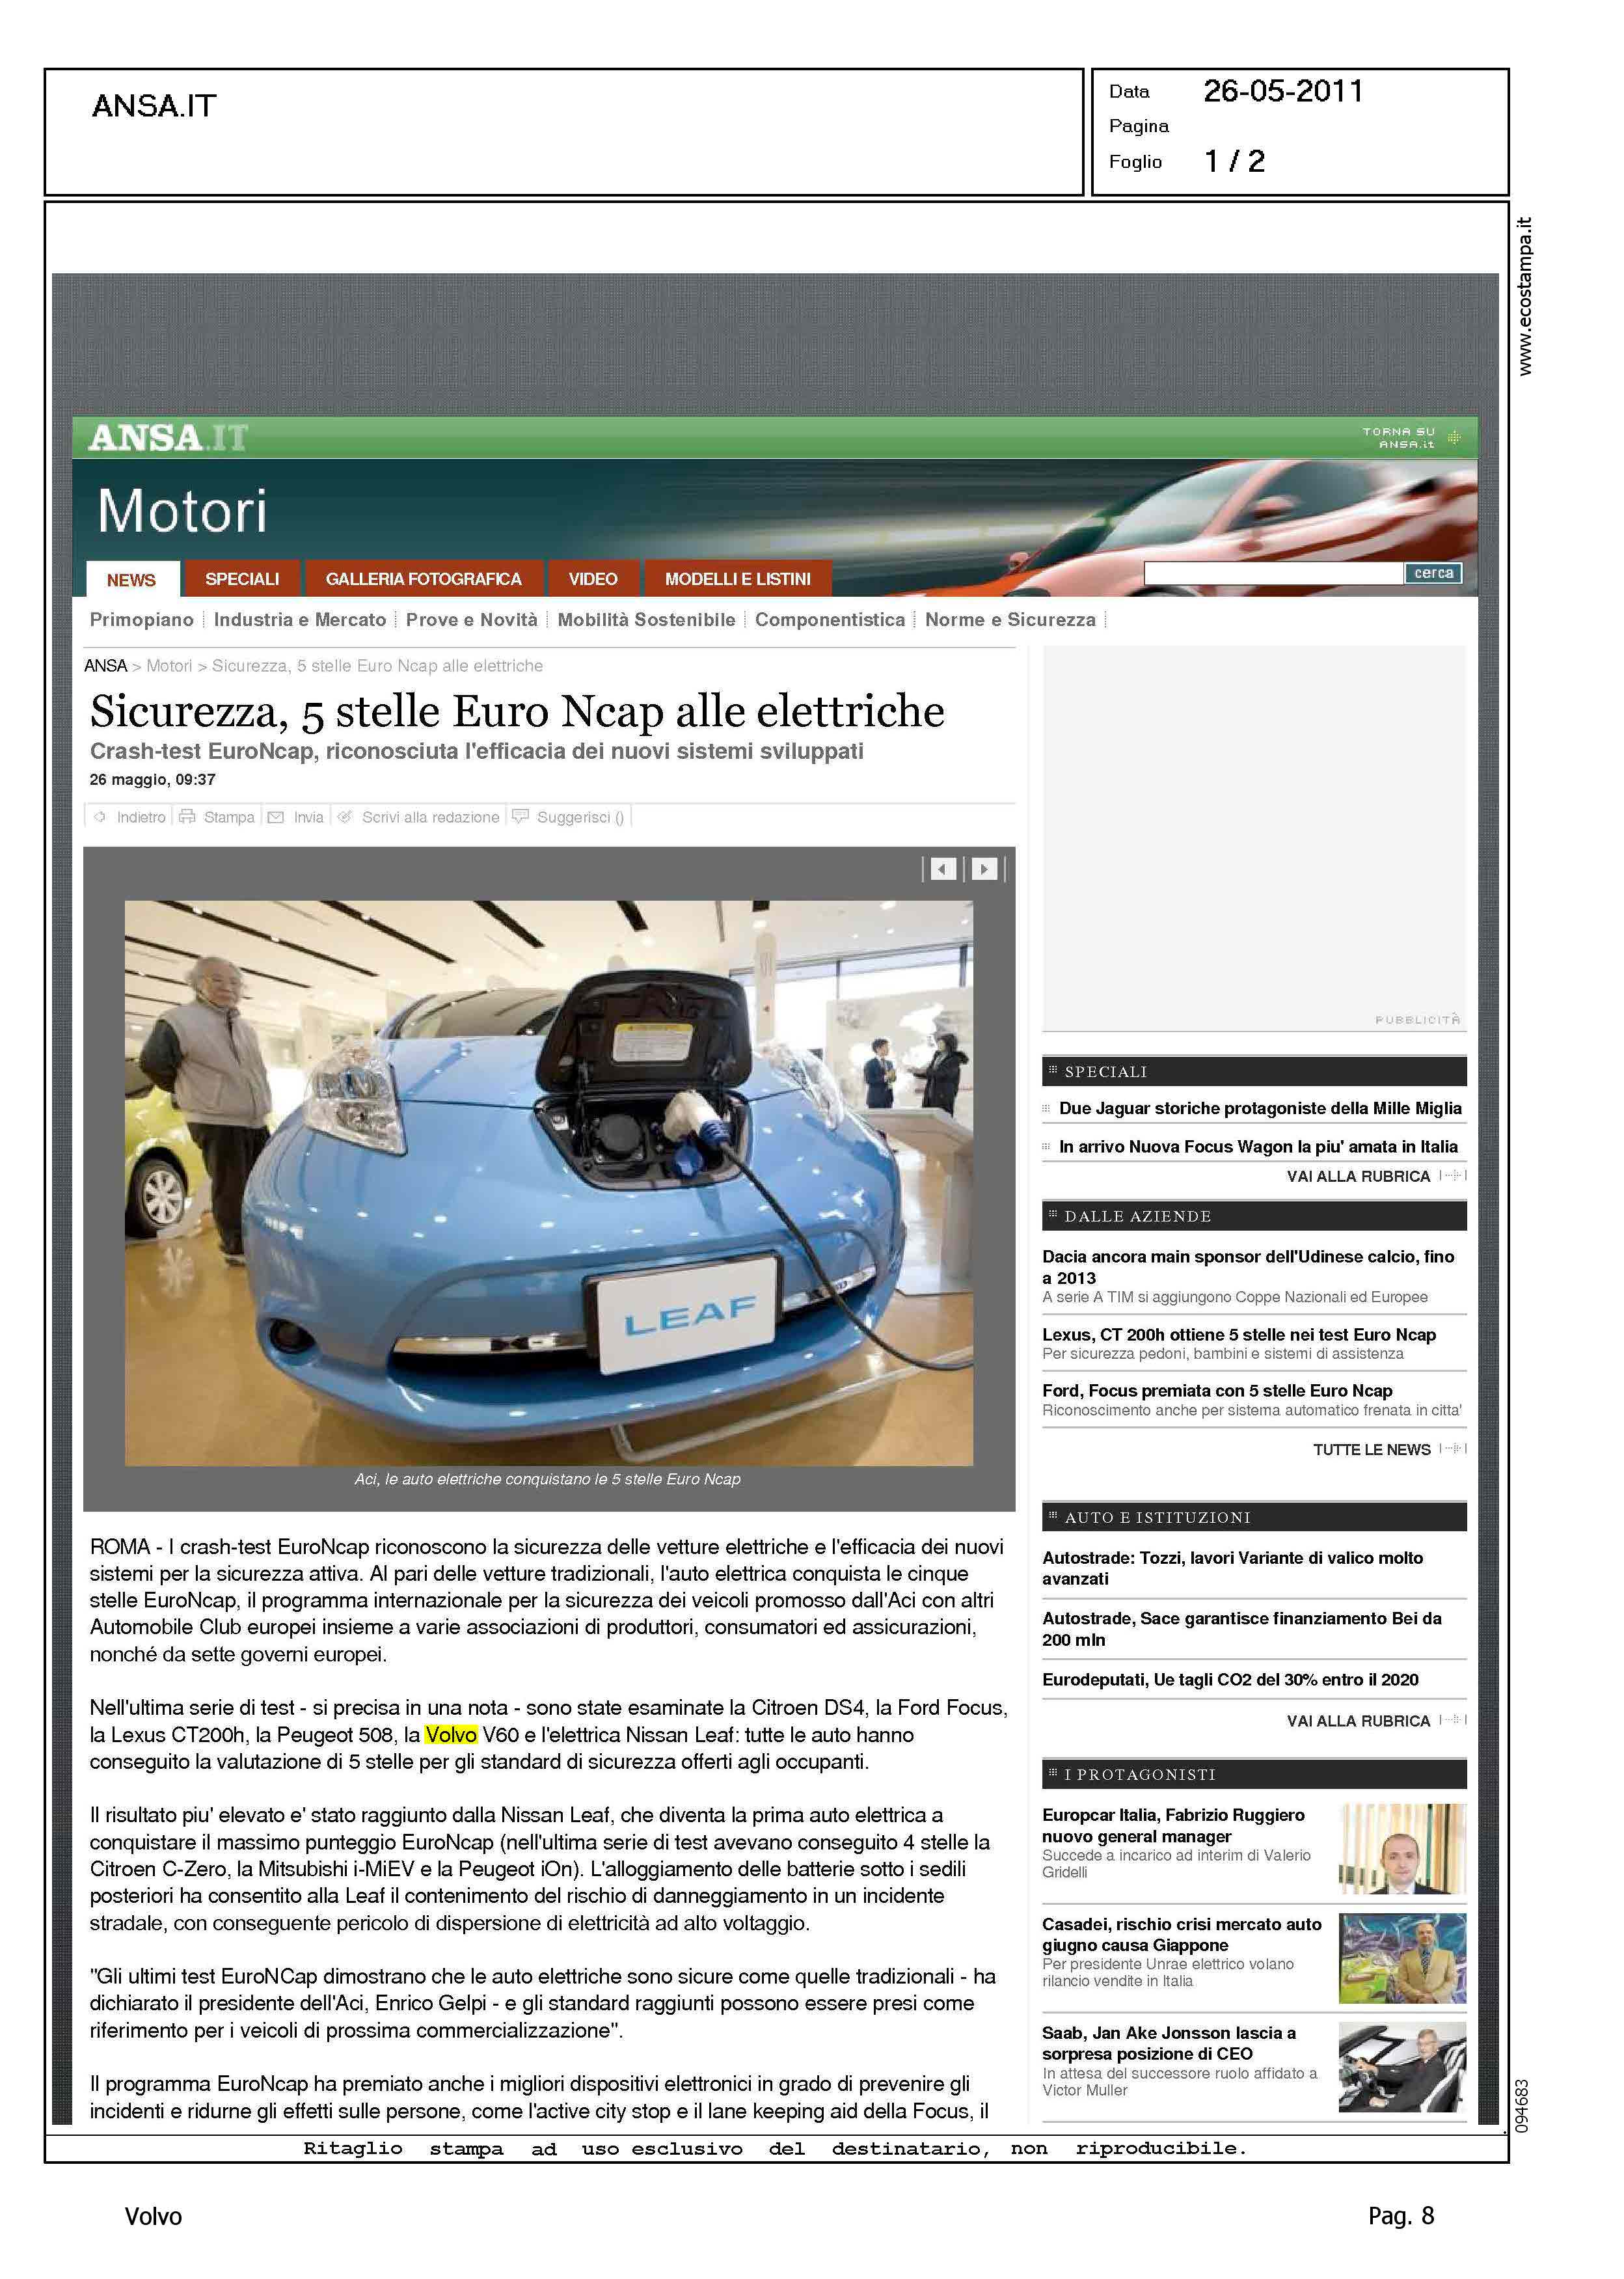Viewport: 1624px width, 2279px height.
Task: Open the Modelli e Listini tab
Action: (x=737, y=579)
